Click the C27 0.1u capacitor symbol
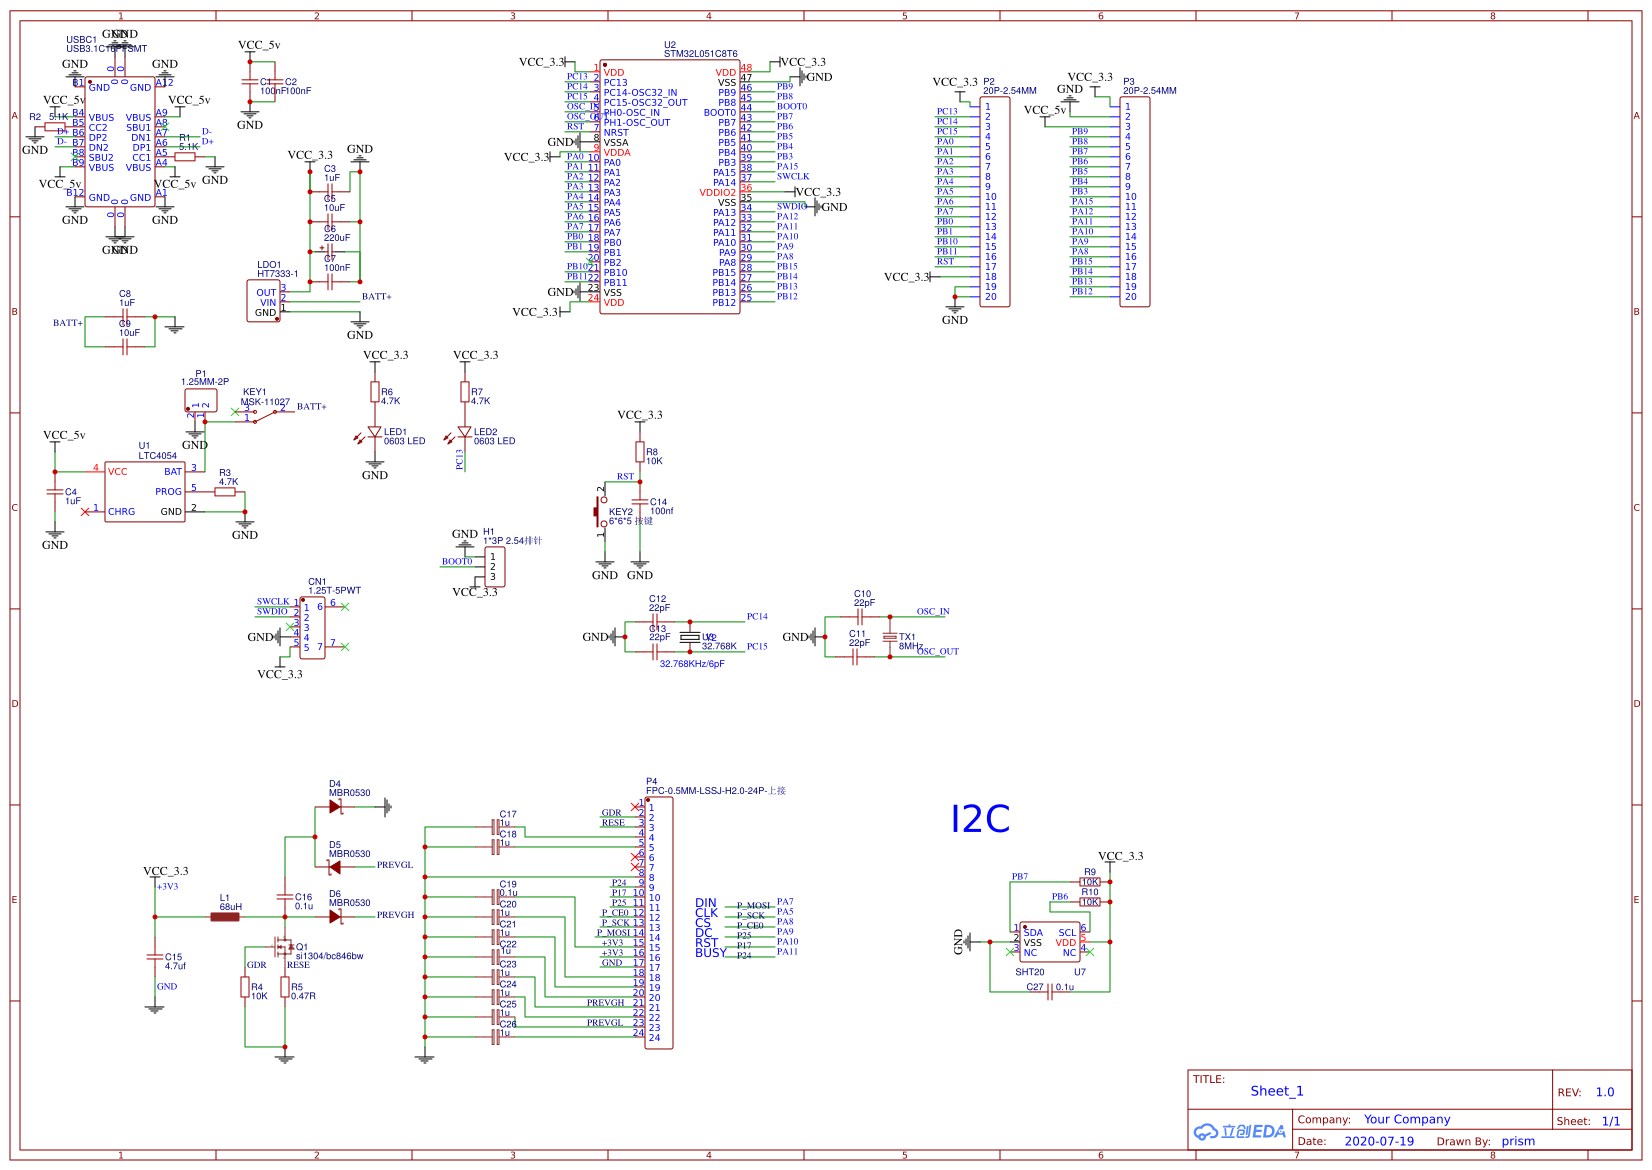Image resolution: width=1652 pixels, height=1170 pixels. tap(1050, 991)
